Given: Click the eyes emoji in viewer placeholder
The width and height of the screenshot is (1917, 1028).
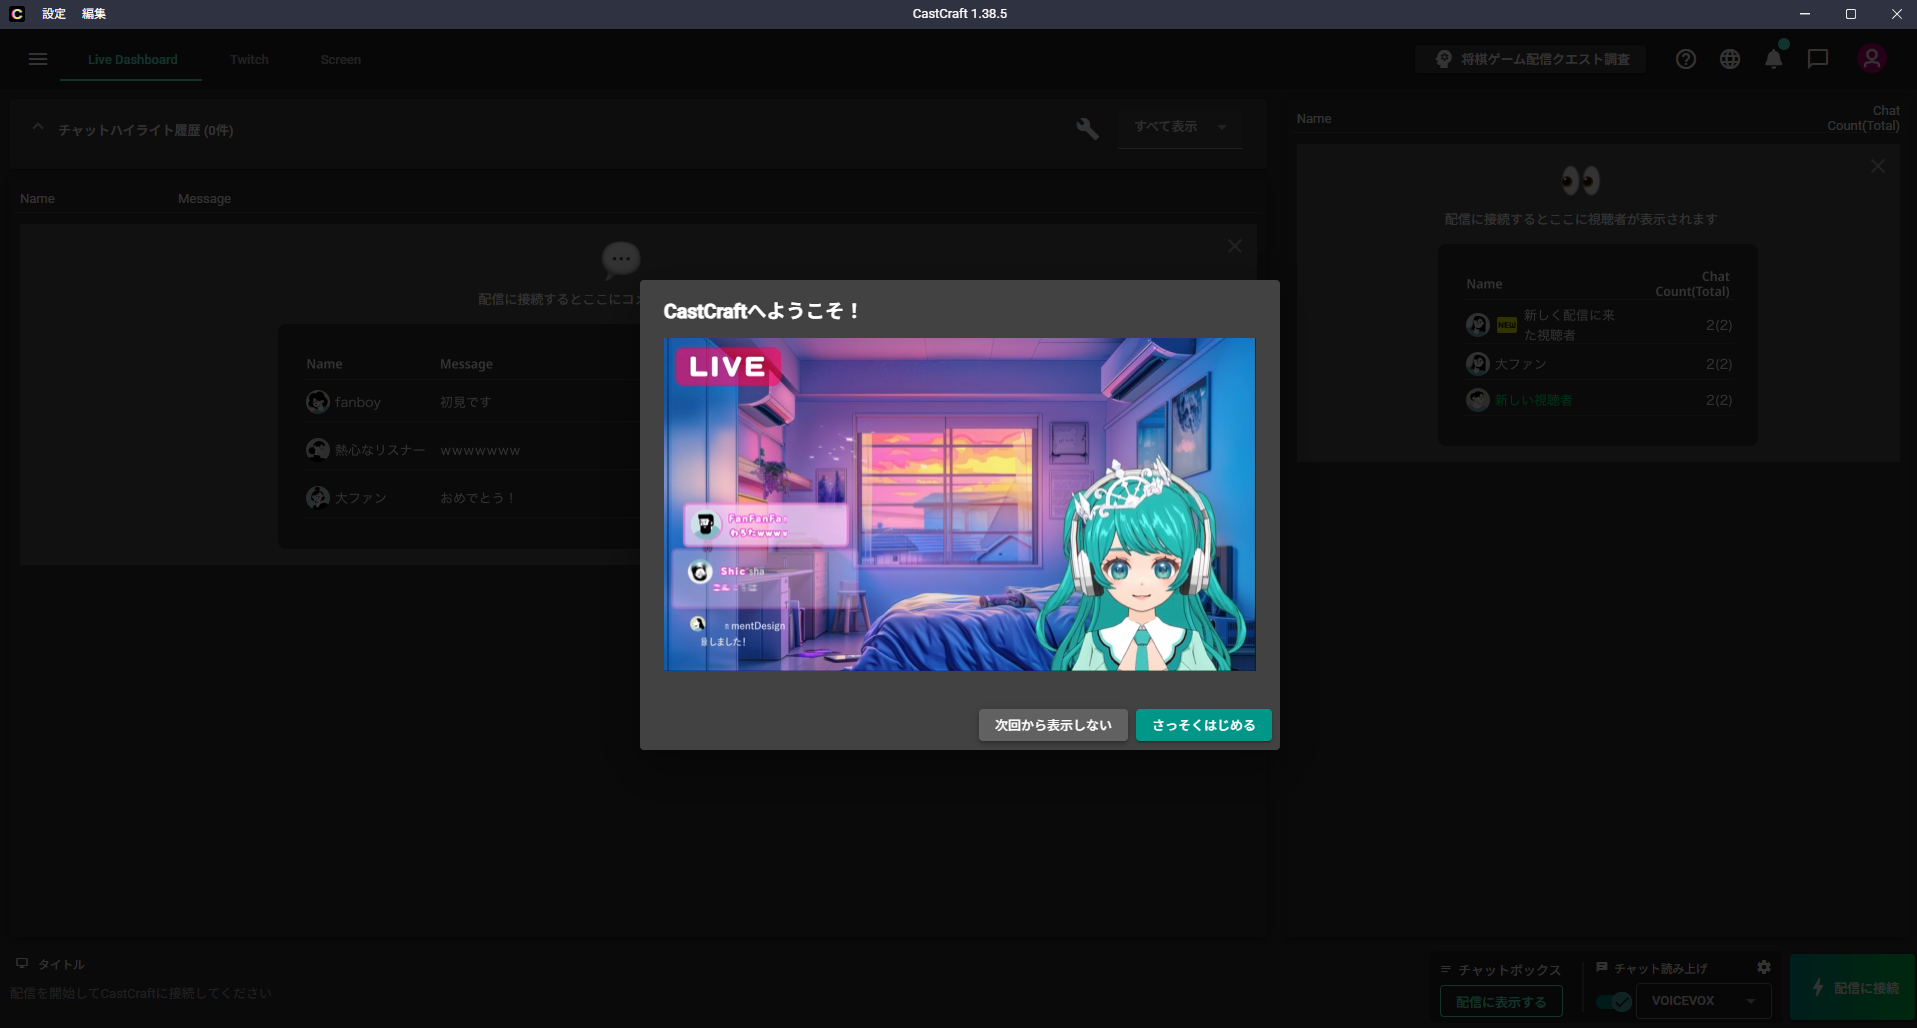Looking at the screenshot, I should click(x=1581, y=180).
